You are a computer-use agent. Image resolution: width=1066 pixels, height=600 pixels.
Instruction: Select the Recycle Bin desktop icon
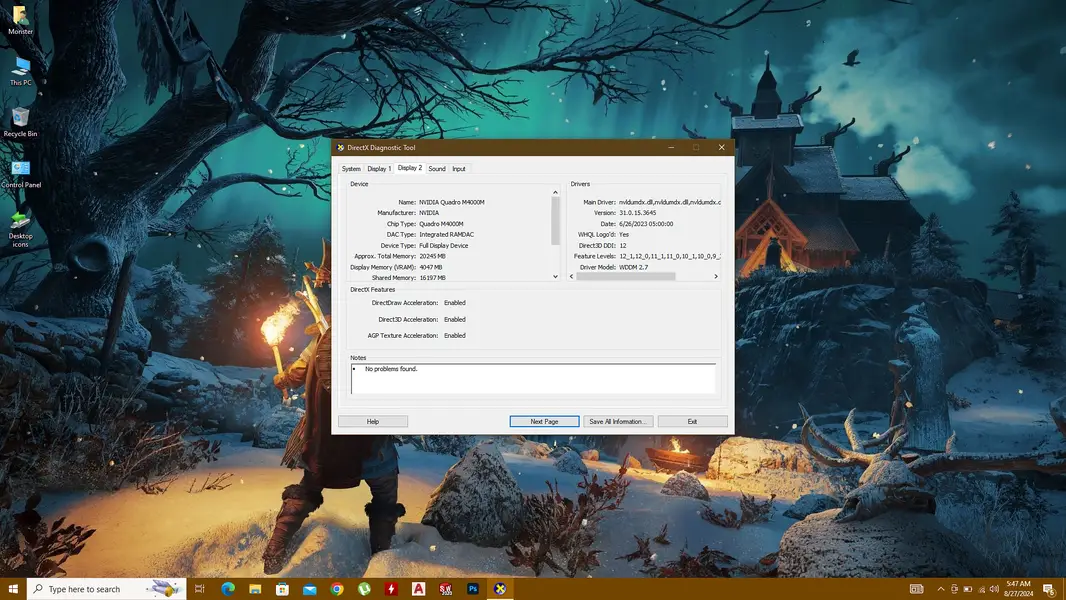coord(20,122)
